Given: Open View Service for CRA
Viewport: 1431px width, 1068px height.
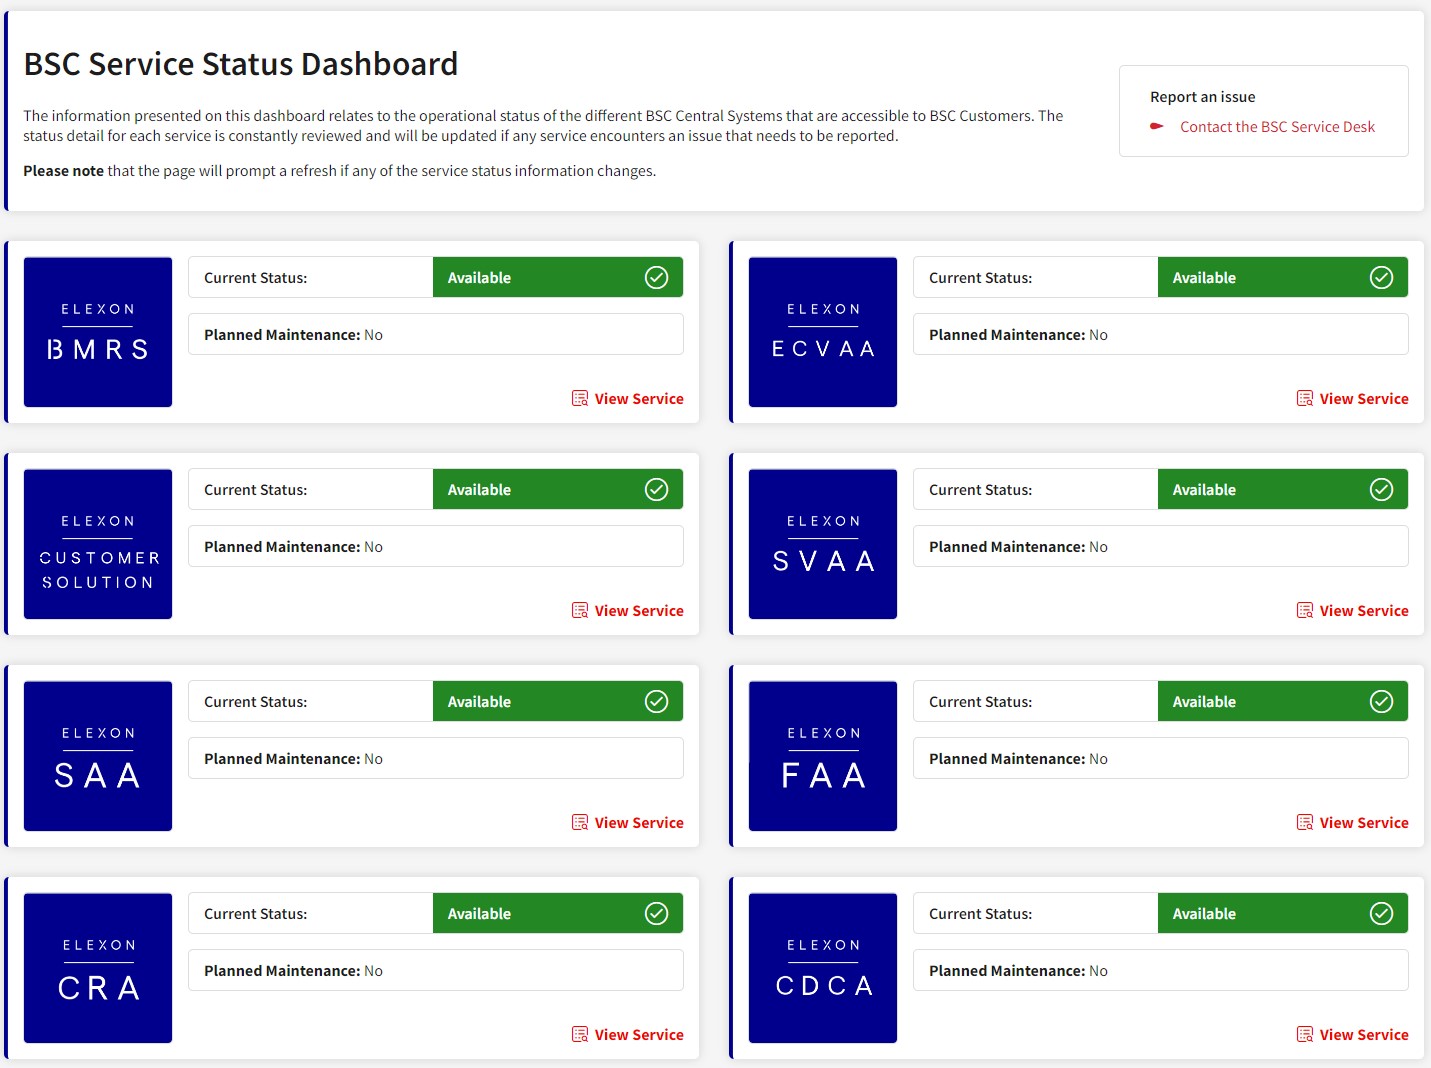Looking at the screenshot, I should pyautogui.click(x=639, y=1034).
